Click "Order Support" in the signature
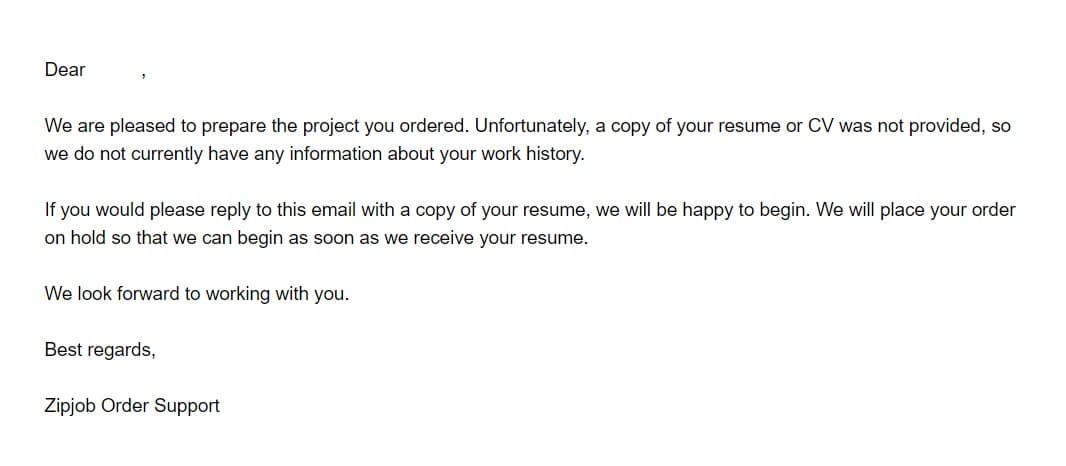The width and height of the screenshot is (1066, 466). coord(160,405)
